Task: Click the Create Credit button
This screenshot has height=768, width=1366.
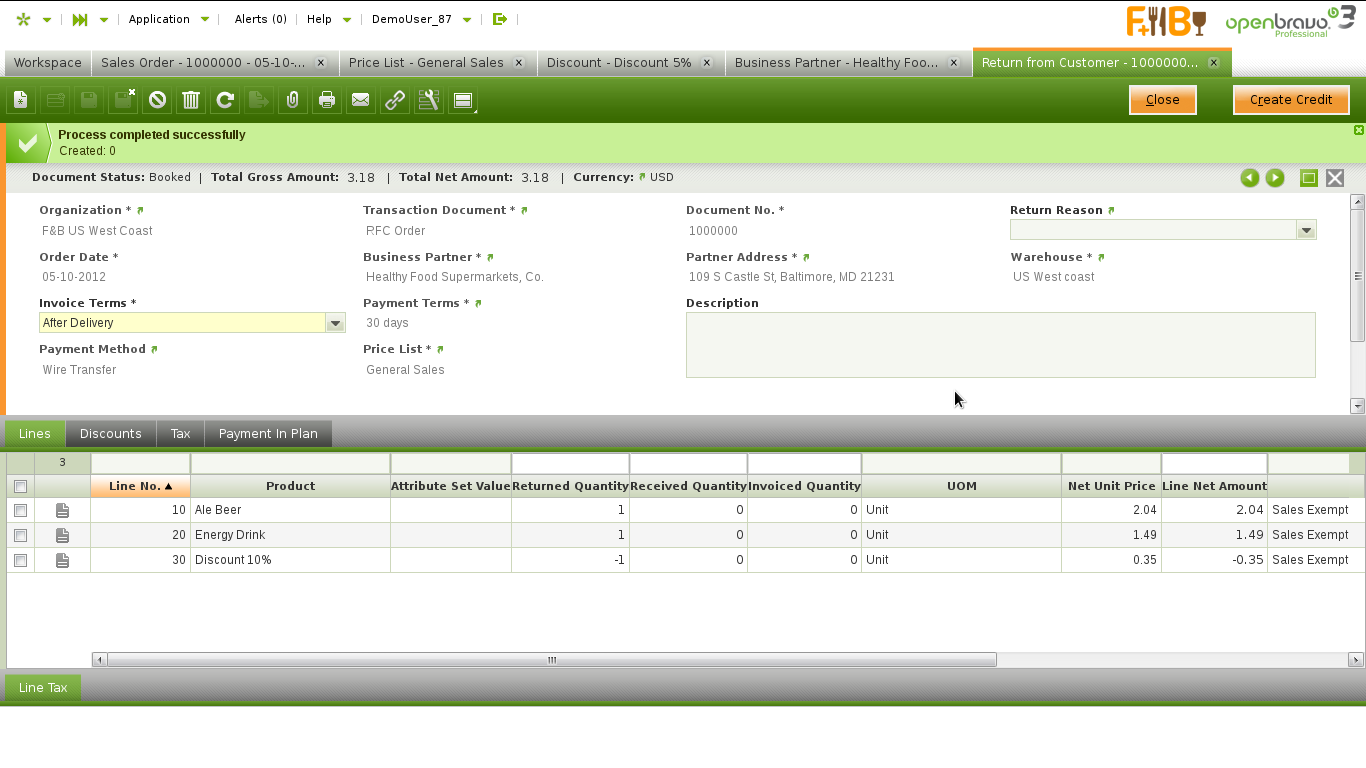Action: click(1290, 100)
